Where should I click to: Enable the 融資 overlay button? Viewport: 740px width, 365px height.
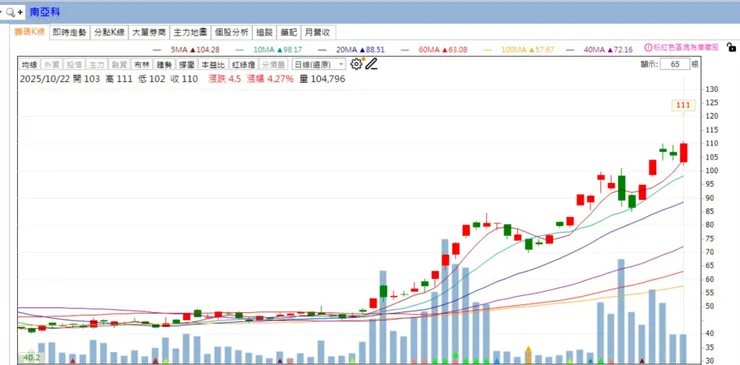click(x=119, y=65)
